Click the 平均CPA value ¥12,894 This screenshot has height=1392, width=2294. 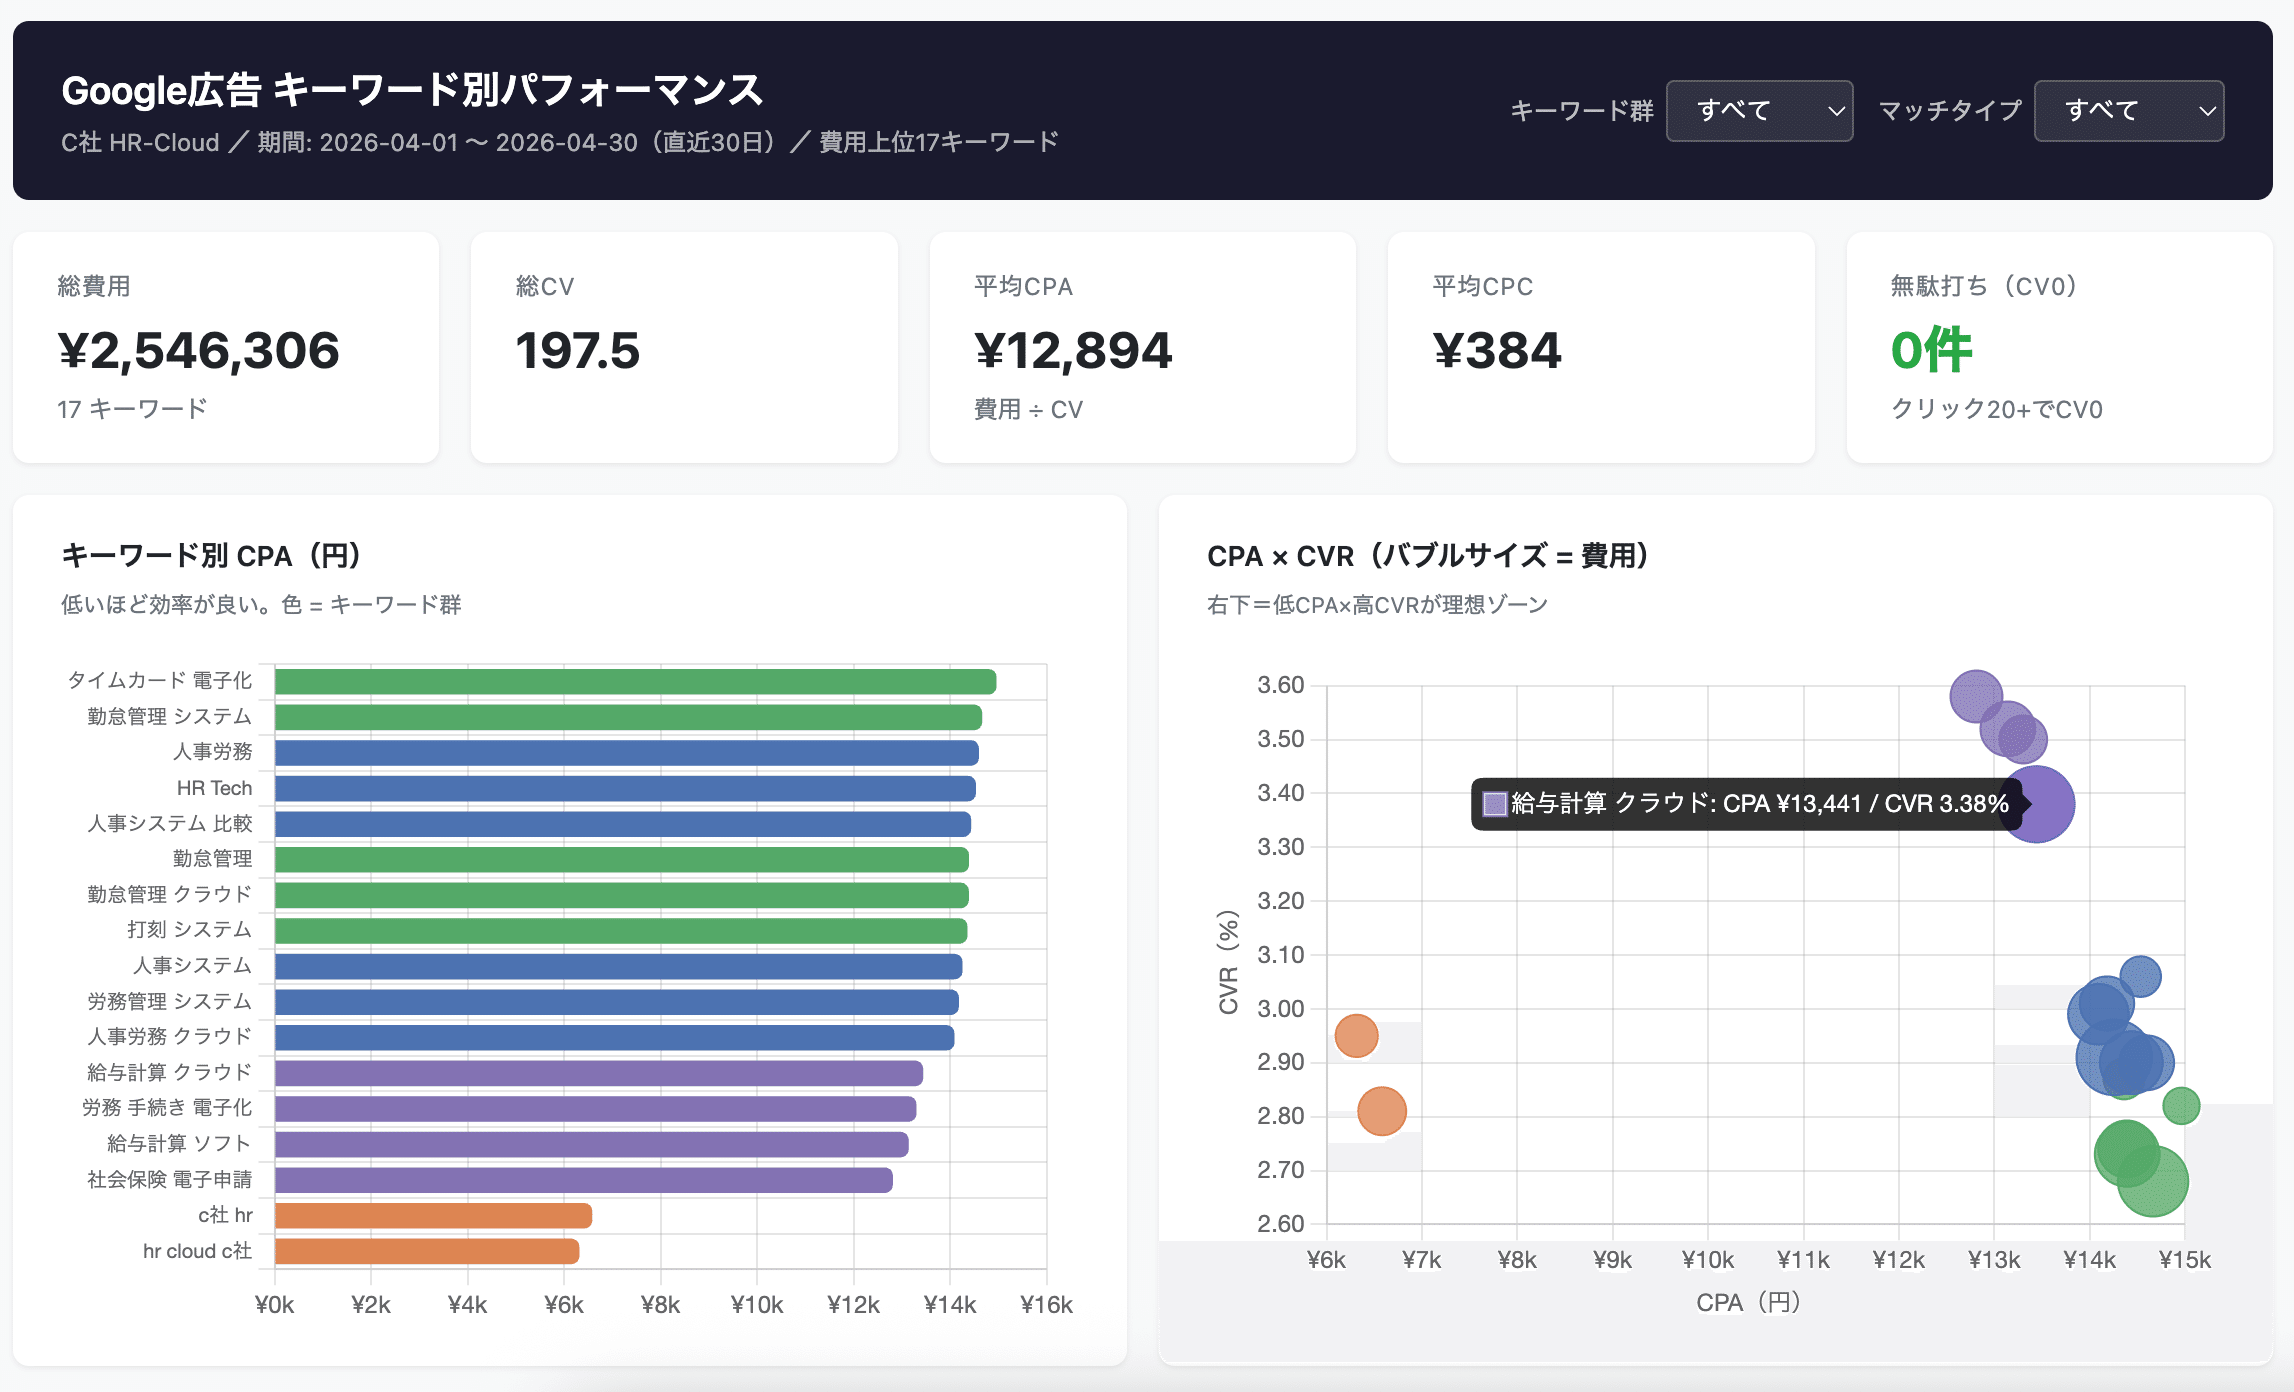[x=1073, y=350]
